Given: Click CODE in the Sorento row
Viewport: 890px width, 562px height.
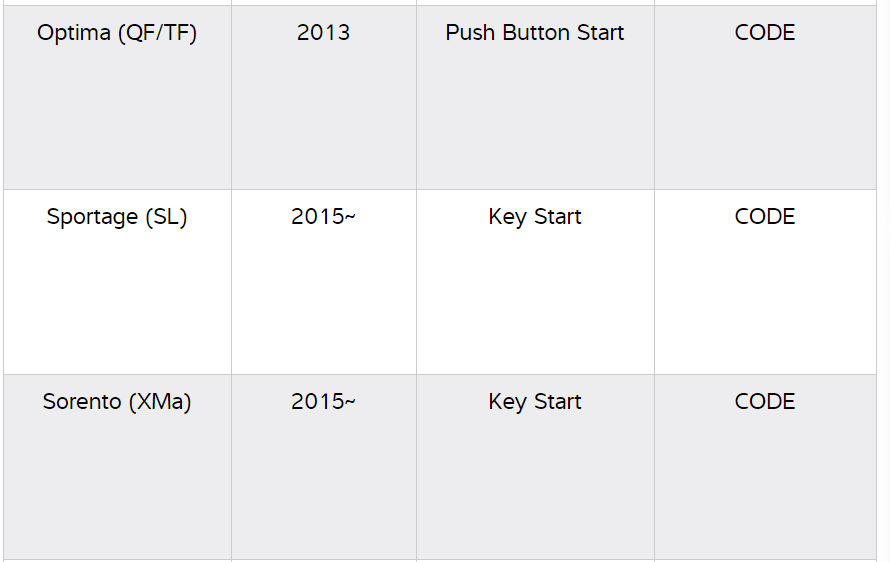Looking at the screenshot, I should tap(765, 402).
